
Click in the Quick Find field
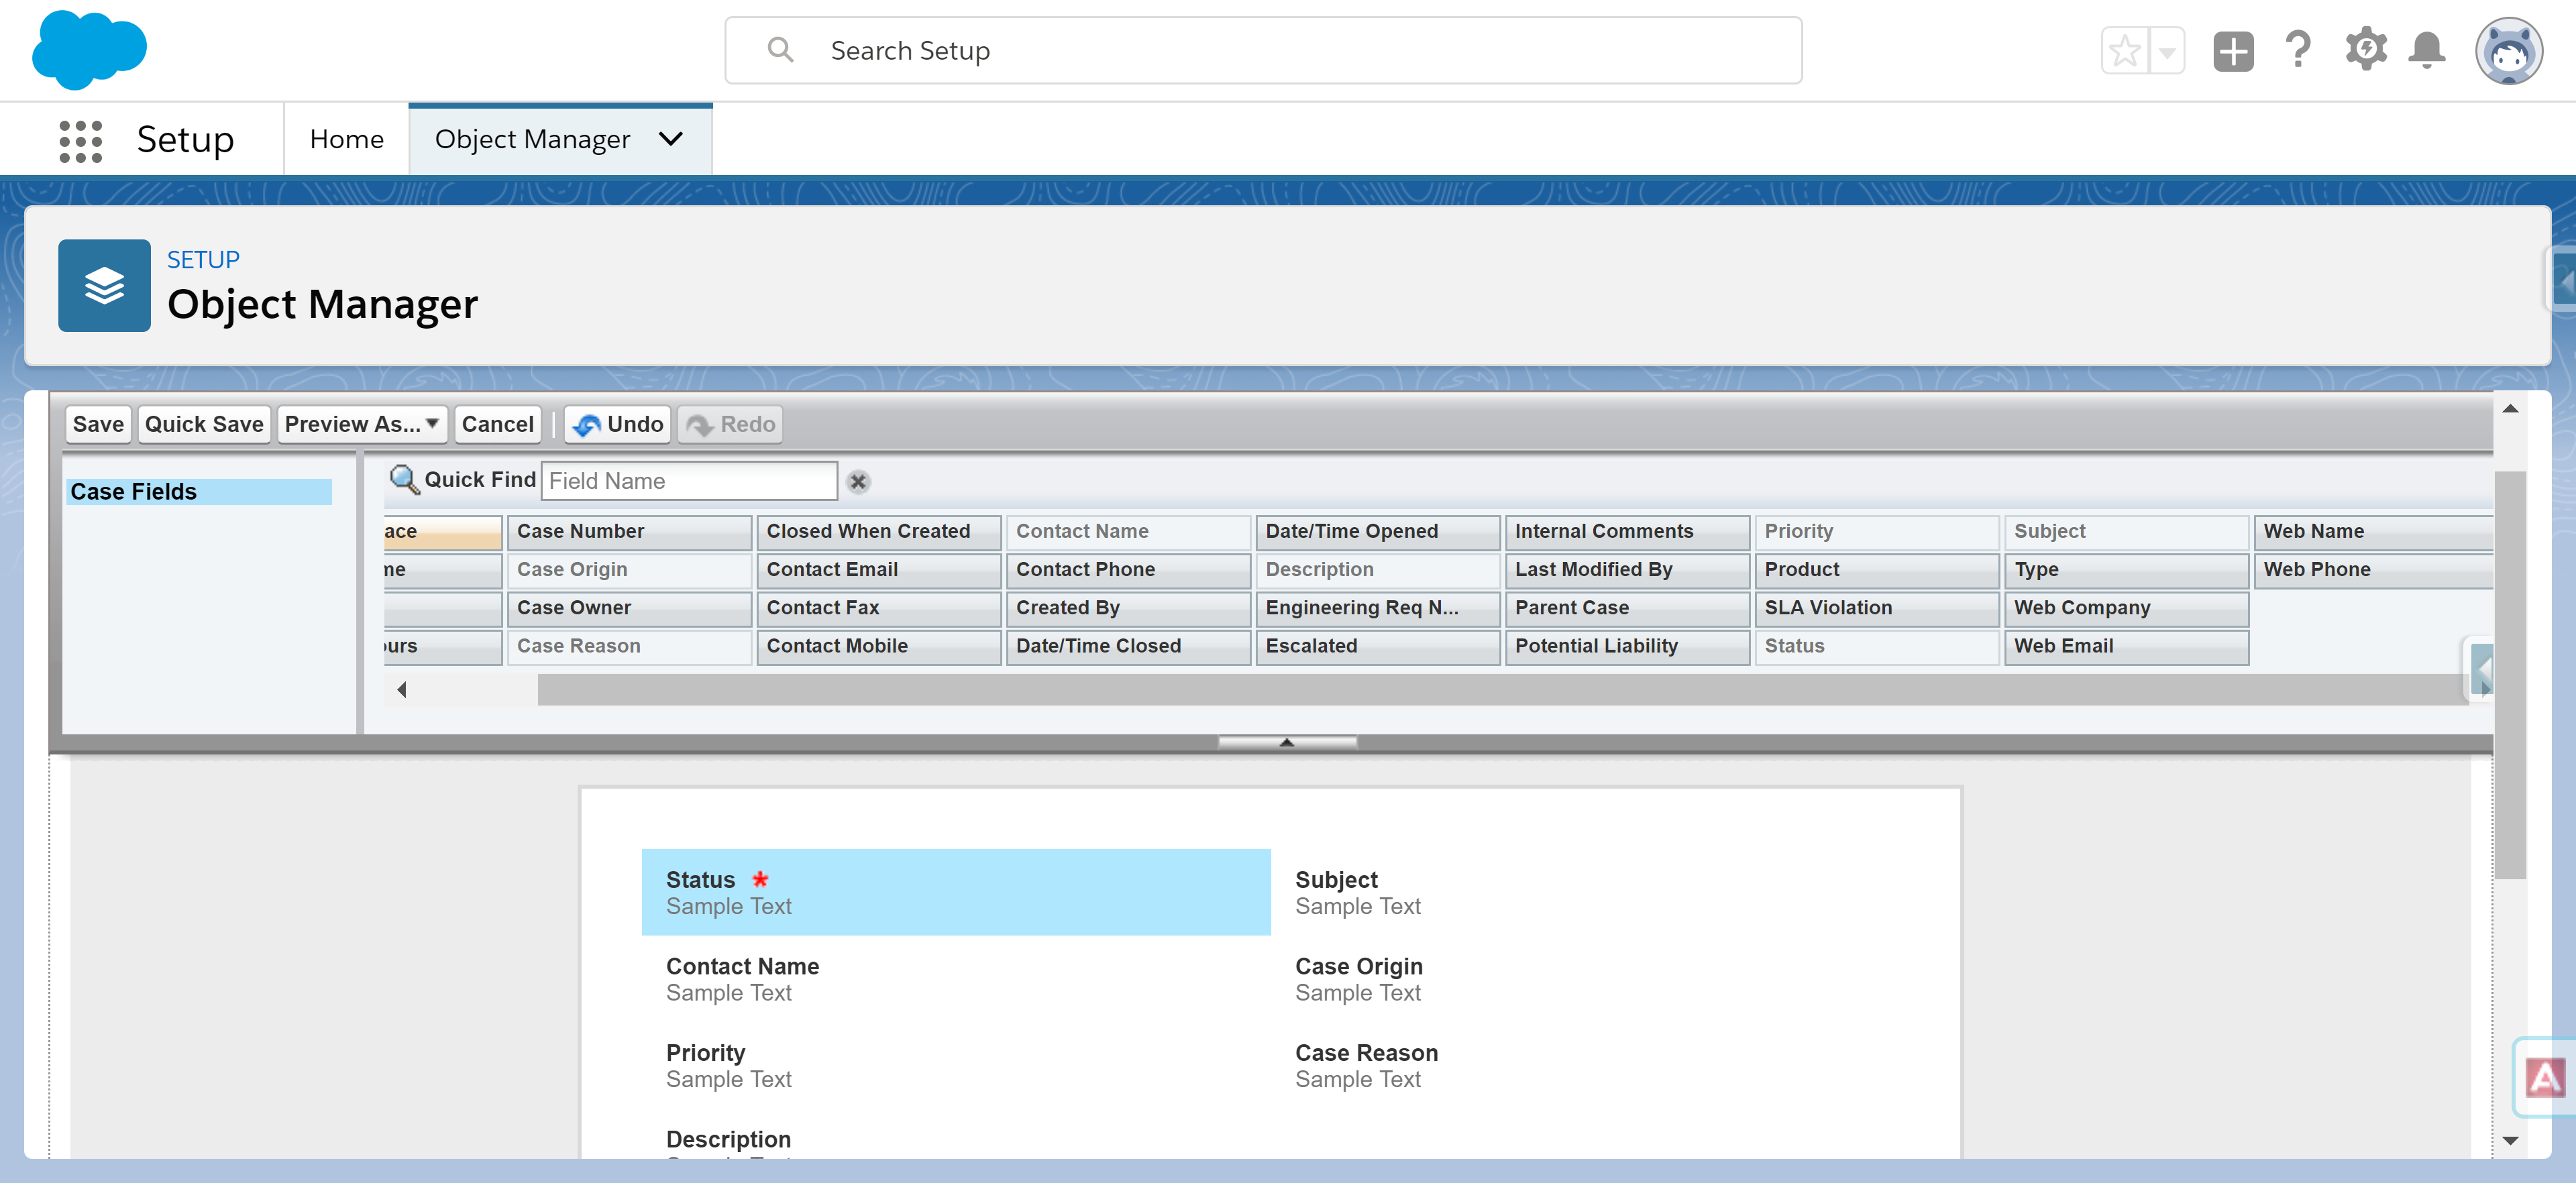[689, 481]
